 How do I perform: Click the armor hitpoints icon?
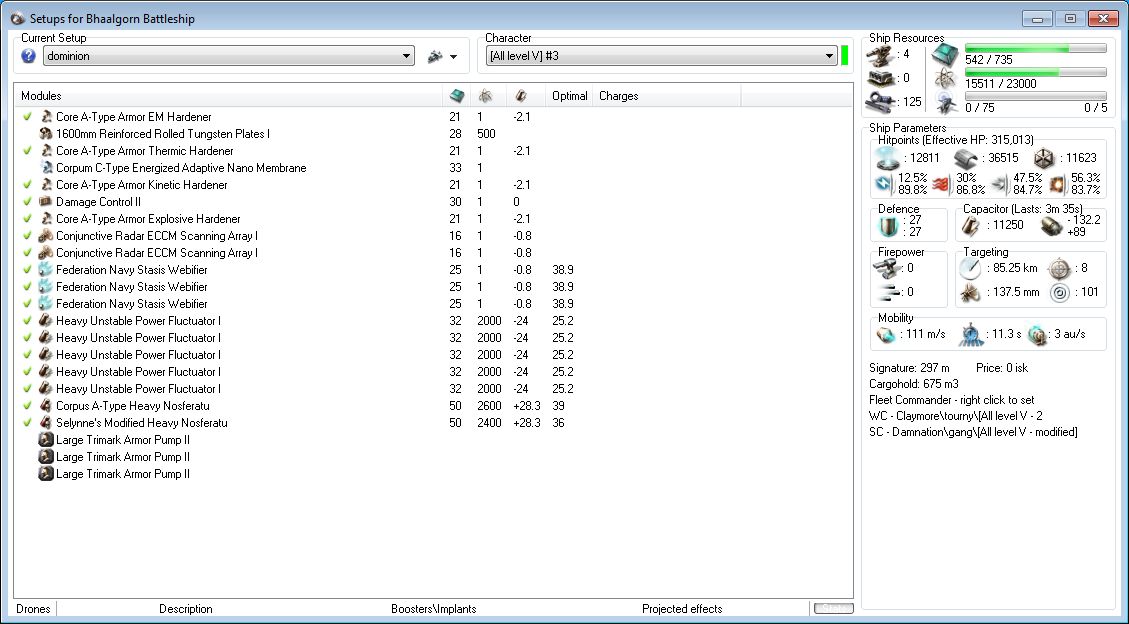966,158
